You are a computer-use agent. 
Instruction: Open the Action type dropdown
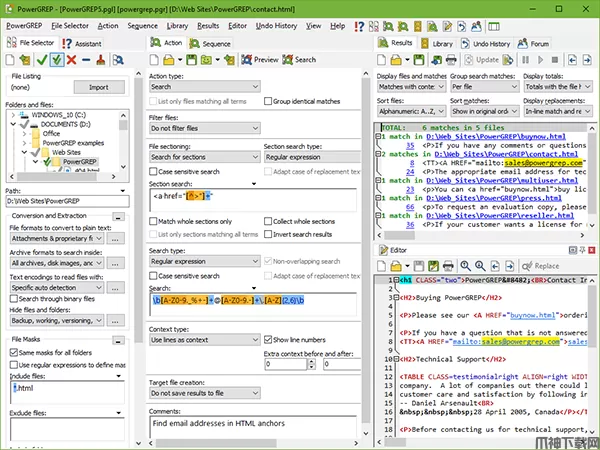point(202,87)
